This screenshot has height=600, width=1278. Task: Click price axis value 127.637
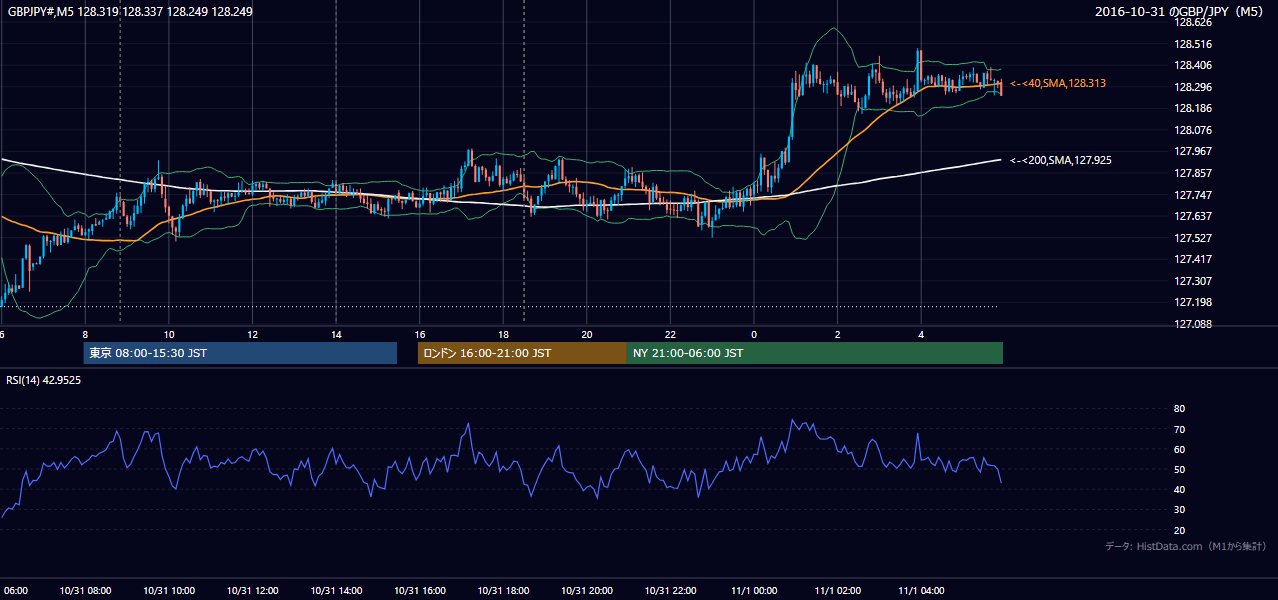[1194, 217]
